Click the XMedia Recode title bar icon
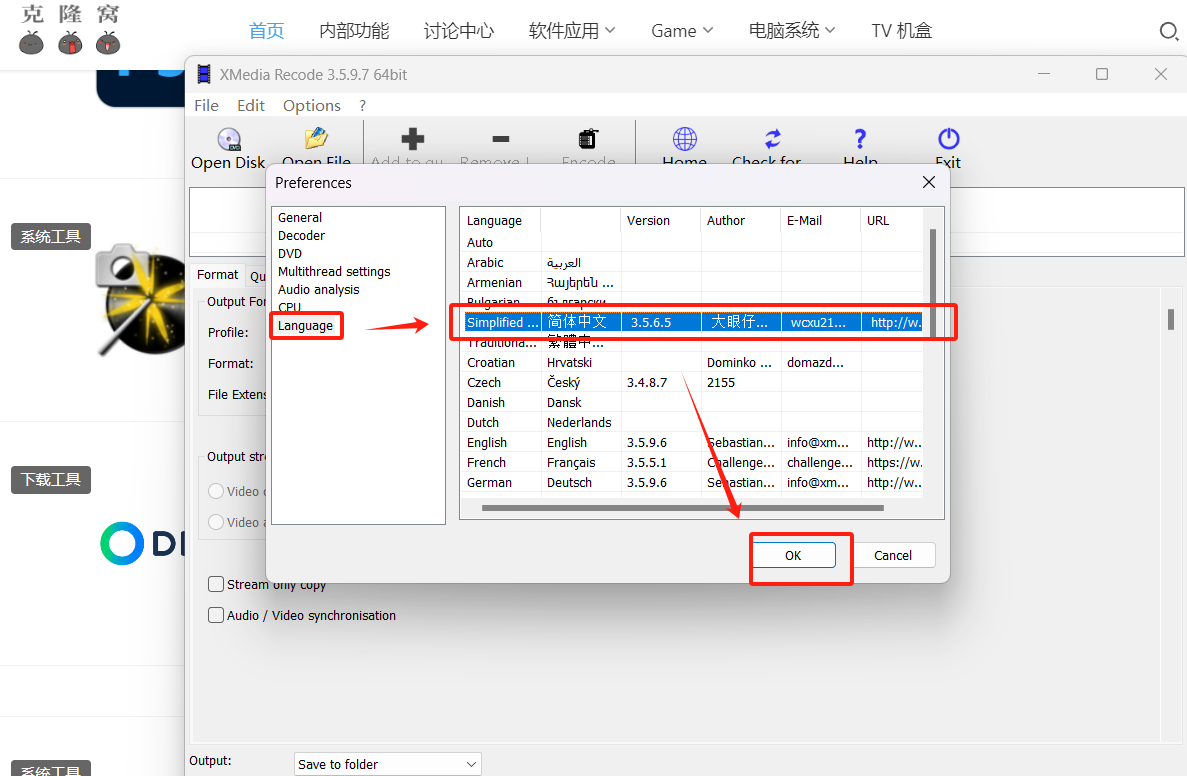The image size is (1187, 776). [x=204, y=74]
